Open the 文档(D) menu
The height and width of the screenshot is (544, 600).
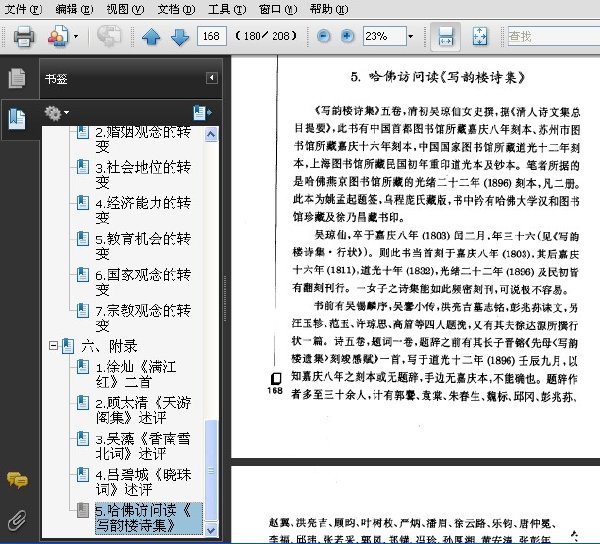pyautogui.click(x=176, y=9)
